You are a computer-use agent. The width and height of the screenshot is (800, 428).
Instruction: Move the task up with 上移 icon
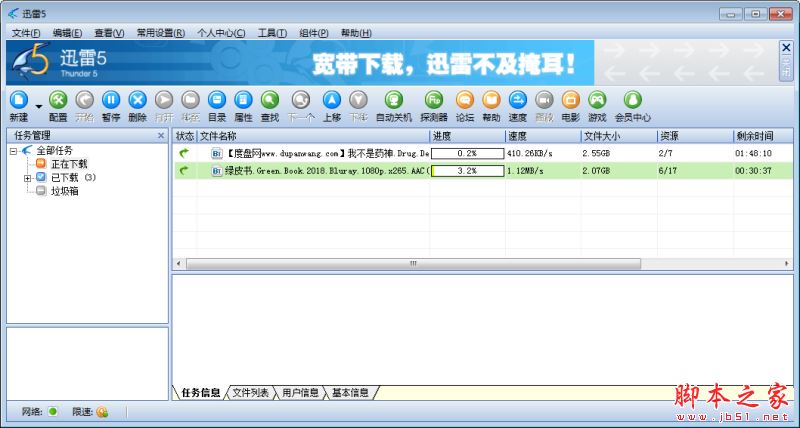tap(332, 100)
